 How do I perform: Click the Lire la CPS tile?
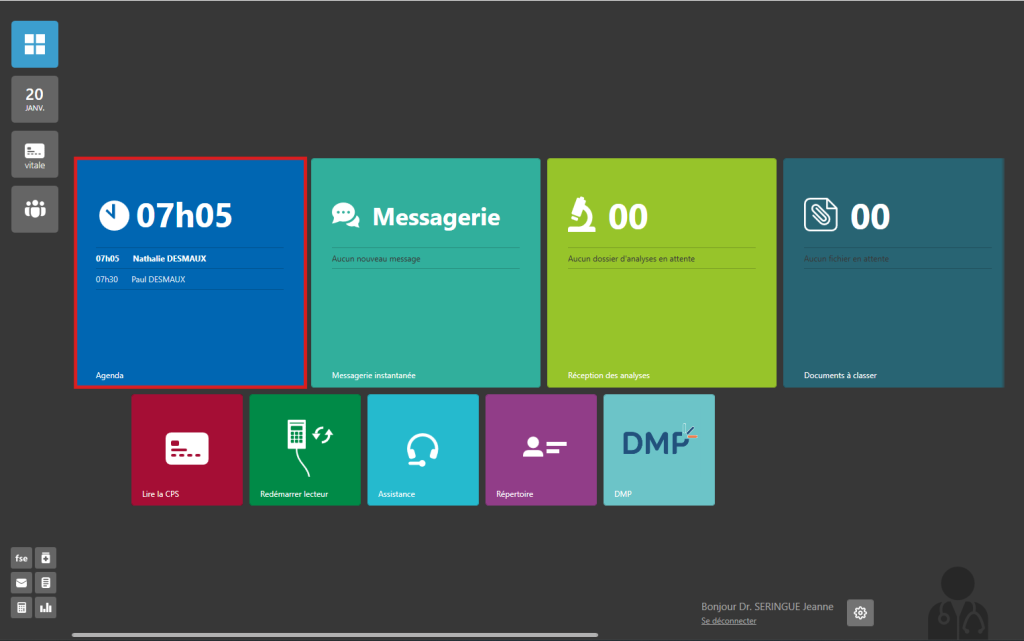(187, 450)
